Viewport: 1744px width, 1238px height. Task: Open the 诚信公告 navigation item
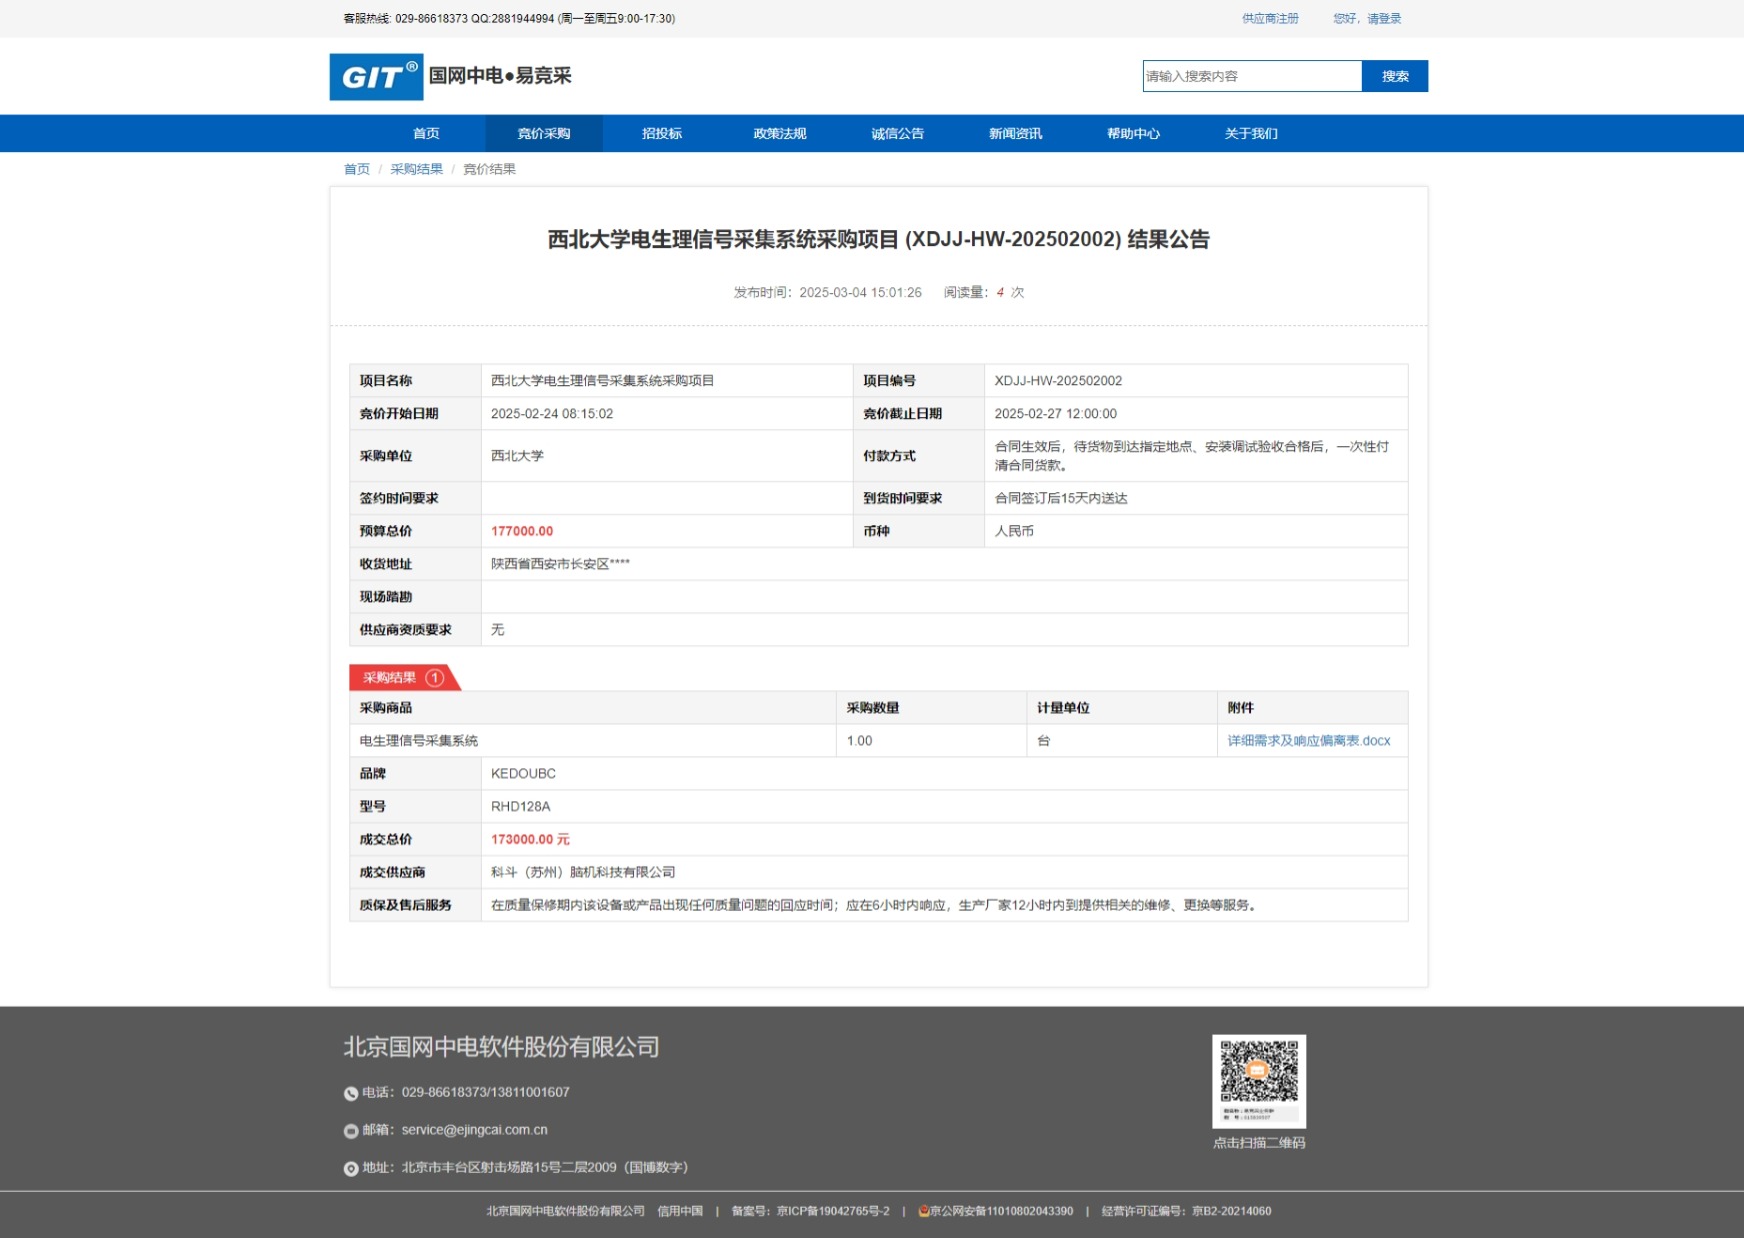tap(897, 134)
